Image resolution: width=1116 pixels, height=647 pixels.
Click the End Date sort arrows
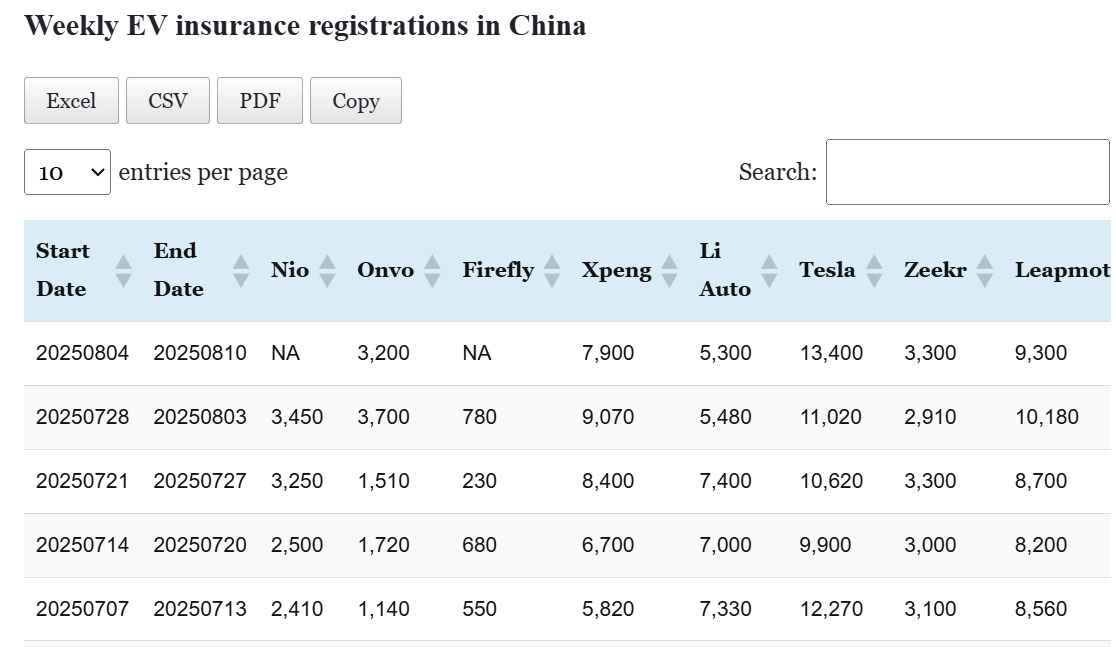(x=241, y=270)
